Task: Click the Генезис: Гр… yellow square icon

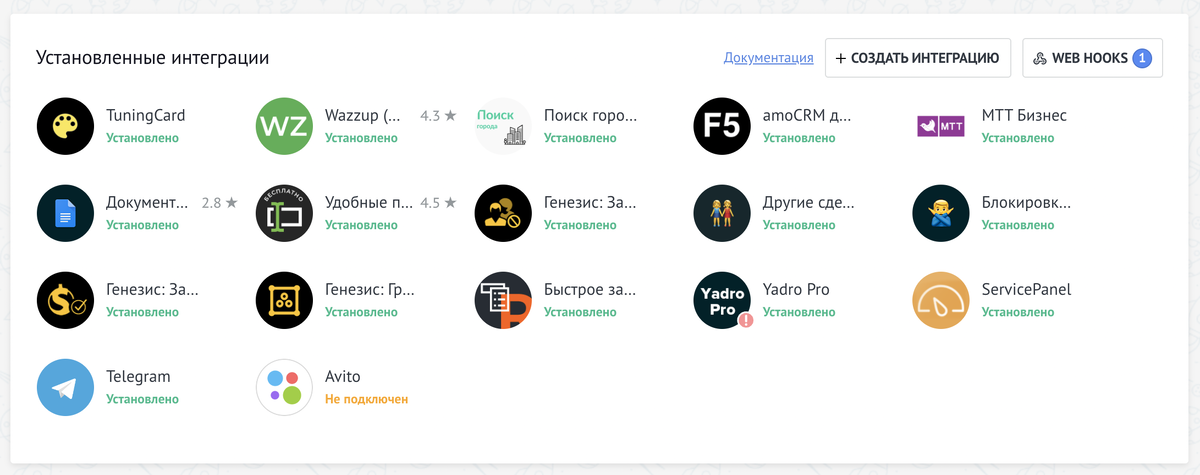Action: [x=284, y=300]
